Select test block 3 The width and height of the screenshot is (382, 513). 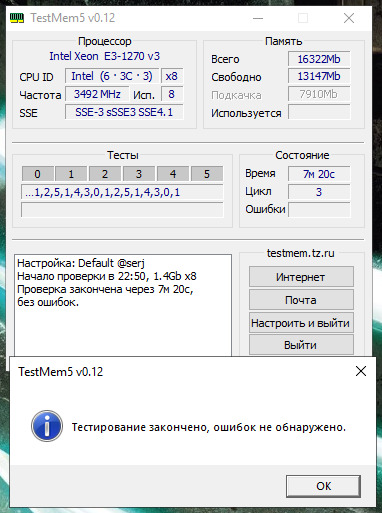pos(139,174)
